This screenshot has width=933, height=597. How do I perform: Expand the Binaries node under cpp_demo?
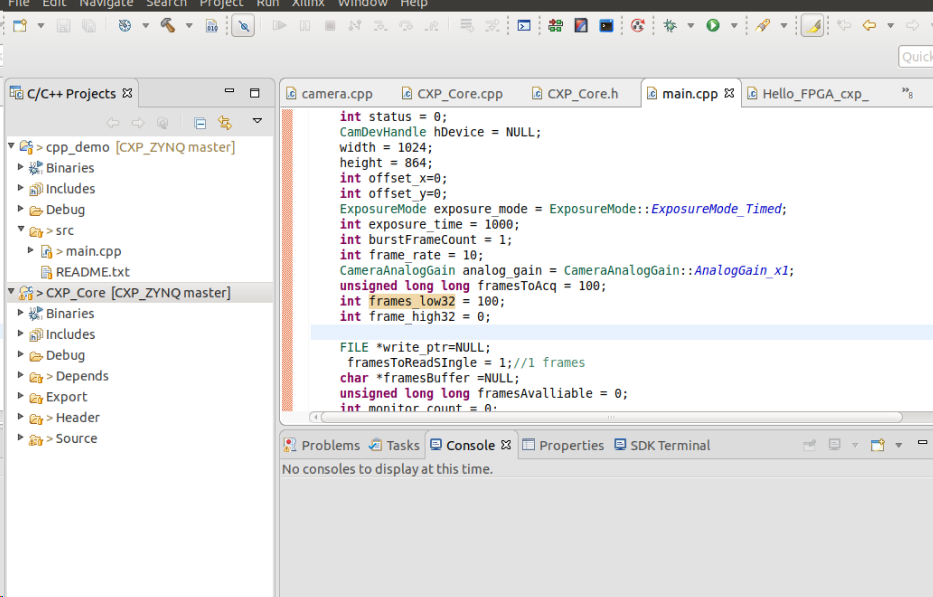[21, 168]
